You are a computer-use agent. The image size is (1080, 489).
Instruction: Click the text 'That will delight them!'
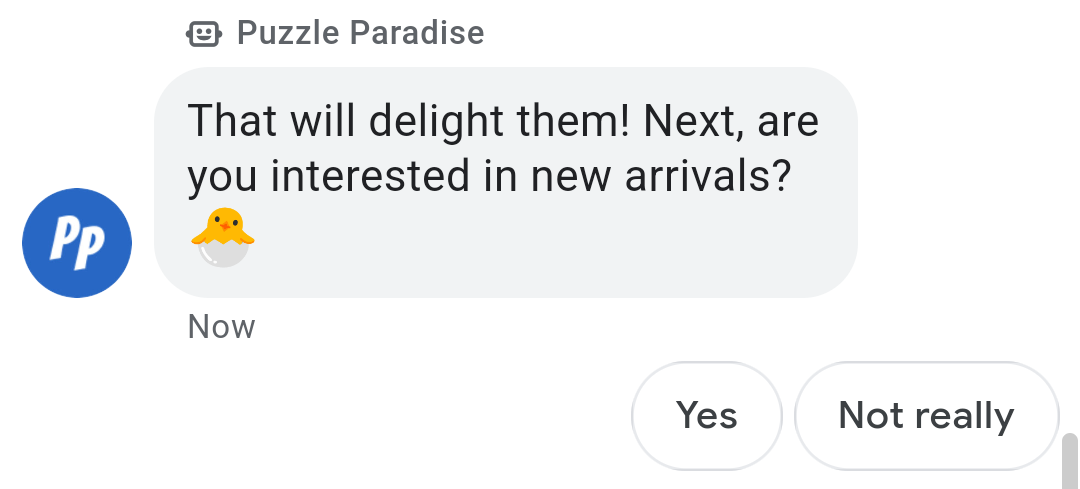click(x=410, y=121)
